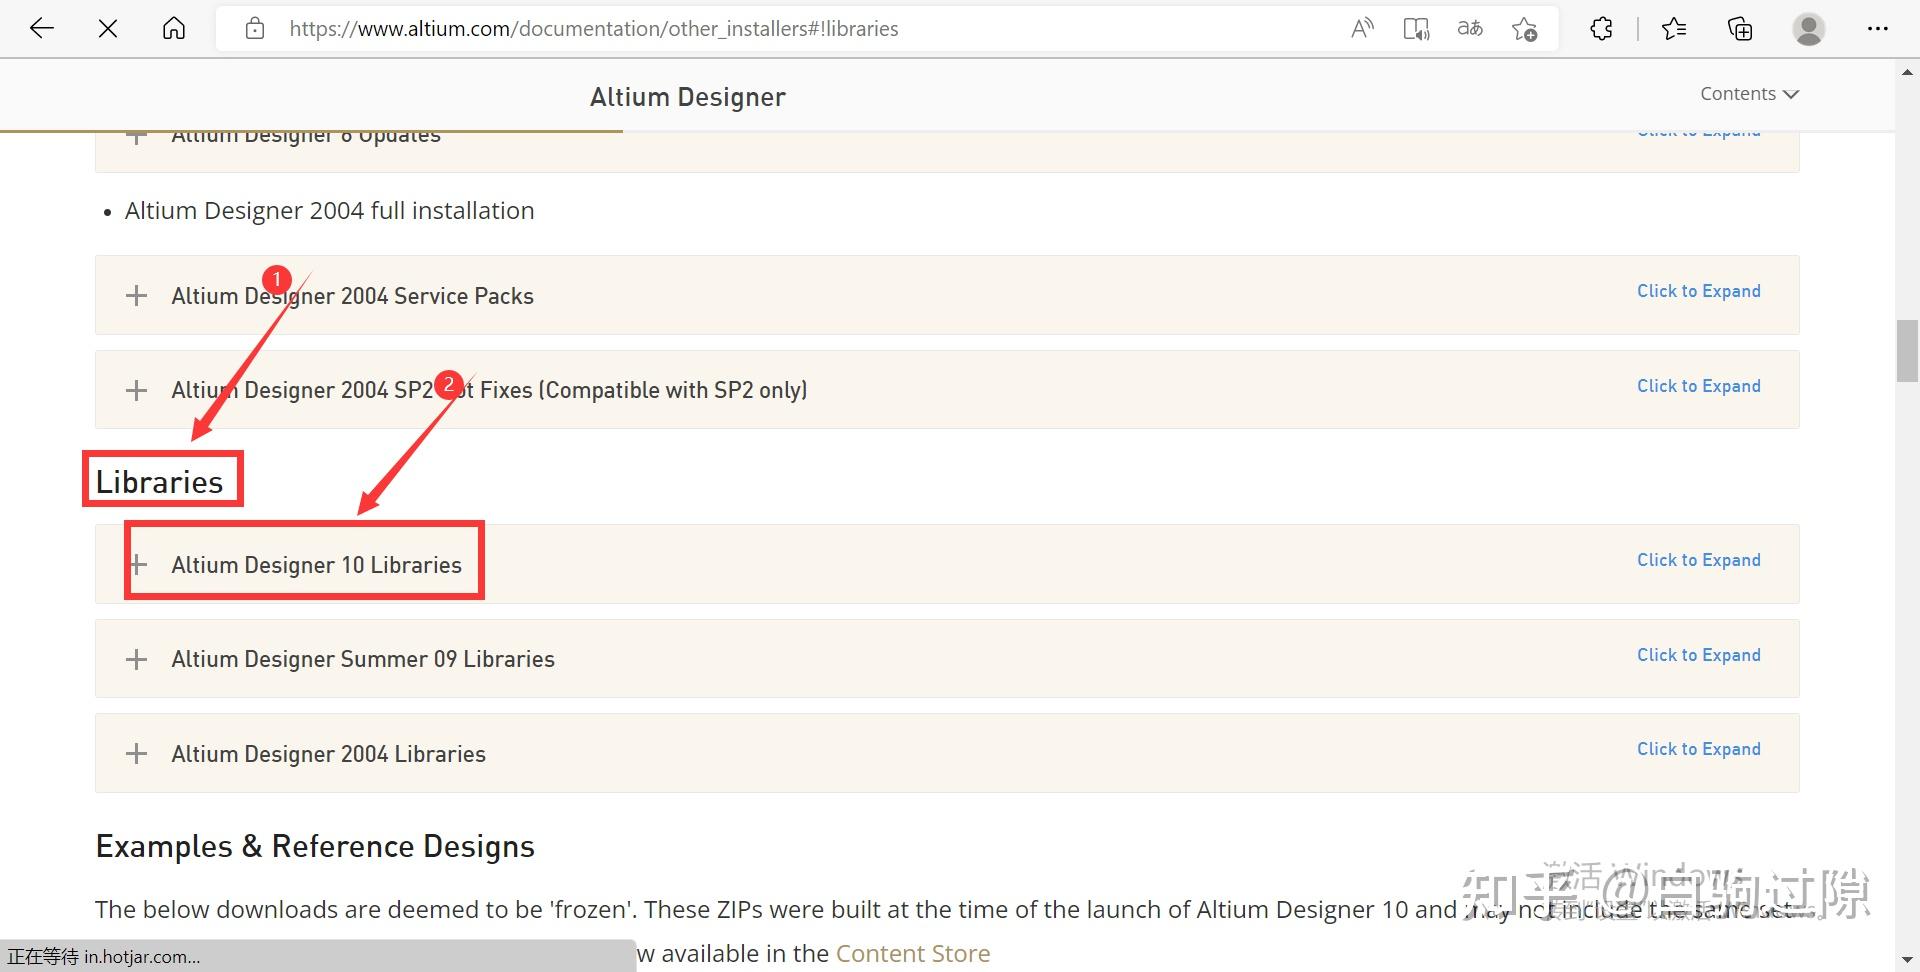
Task: Open the user profile menu
Action: click(1808, 29)
